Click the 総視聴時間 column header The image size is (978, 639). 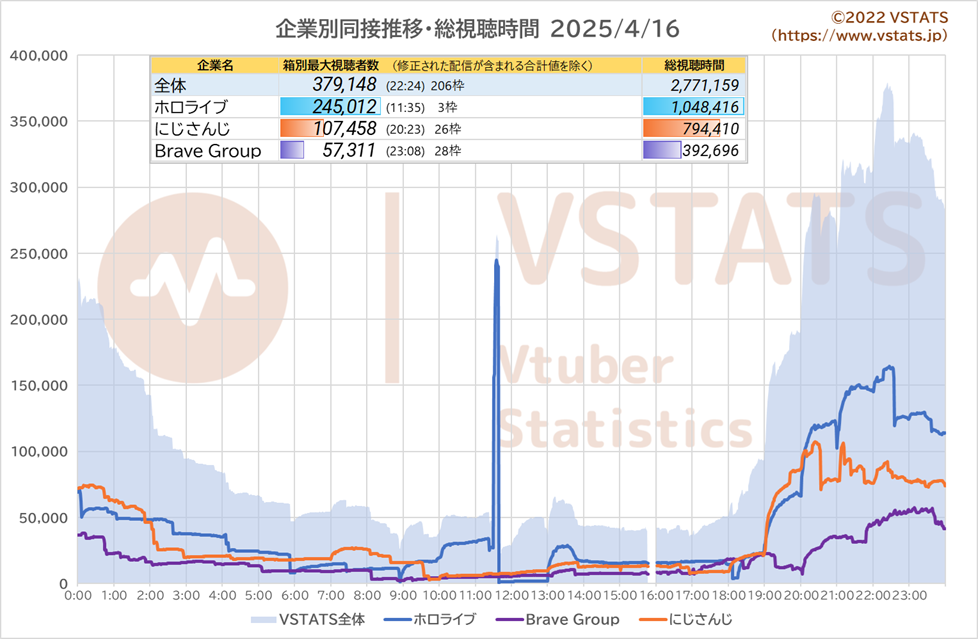point(694,65)
